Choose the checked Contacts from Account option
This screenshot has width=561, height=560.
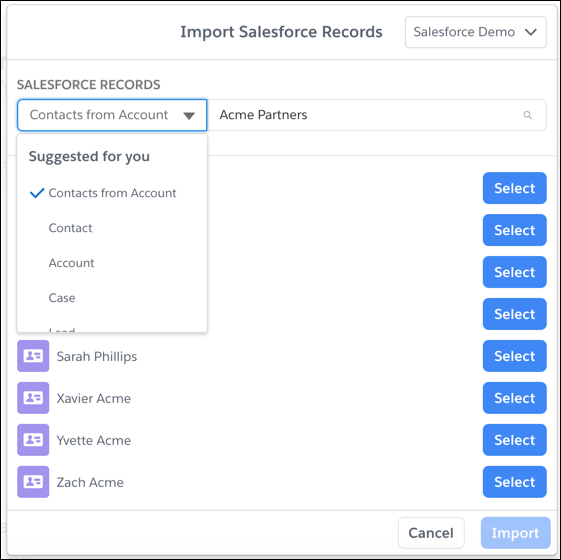click(112, 193)
